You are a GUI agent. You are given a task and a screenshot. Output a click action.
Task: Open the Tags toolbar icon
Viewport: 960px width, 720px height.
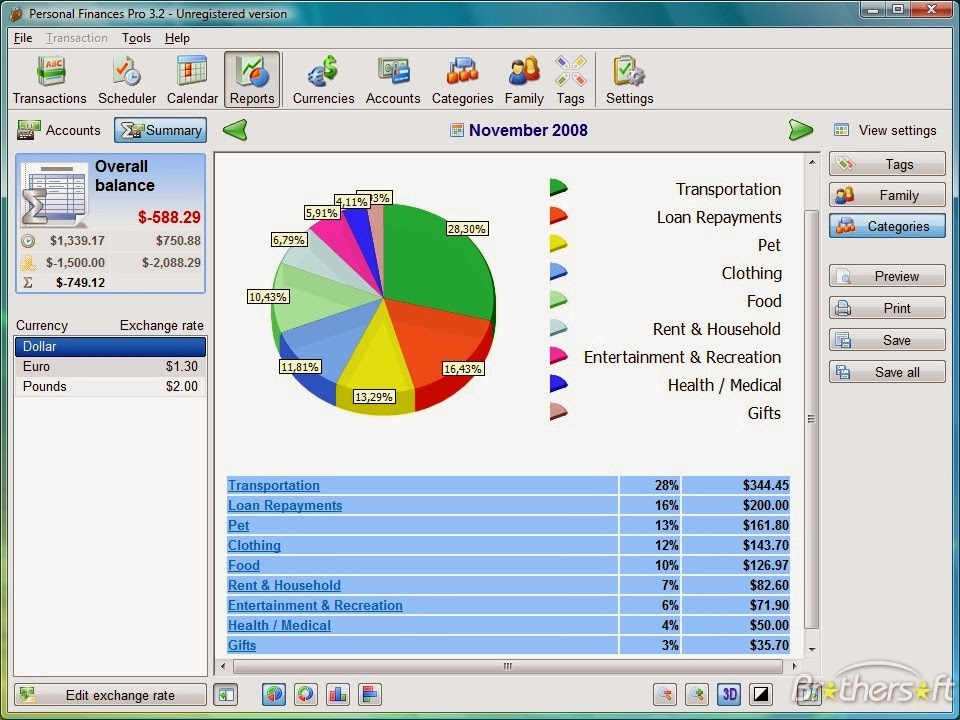pos(570,80)
